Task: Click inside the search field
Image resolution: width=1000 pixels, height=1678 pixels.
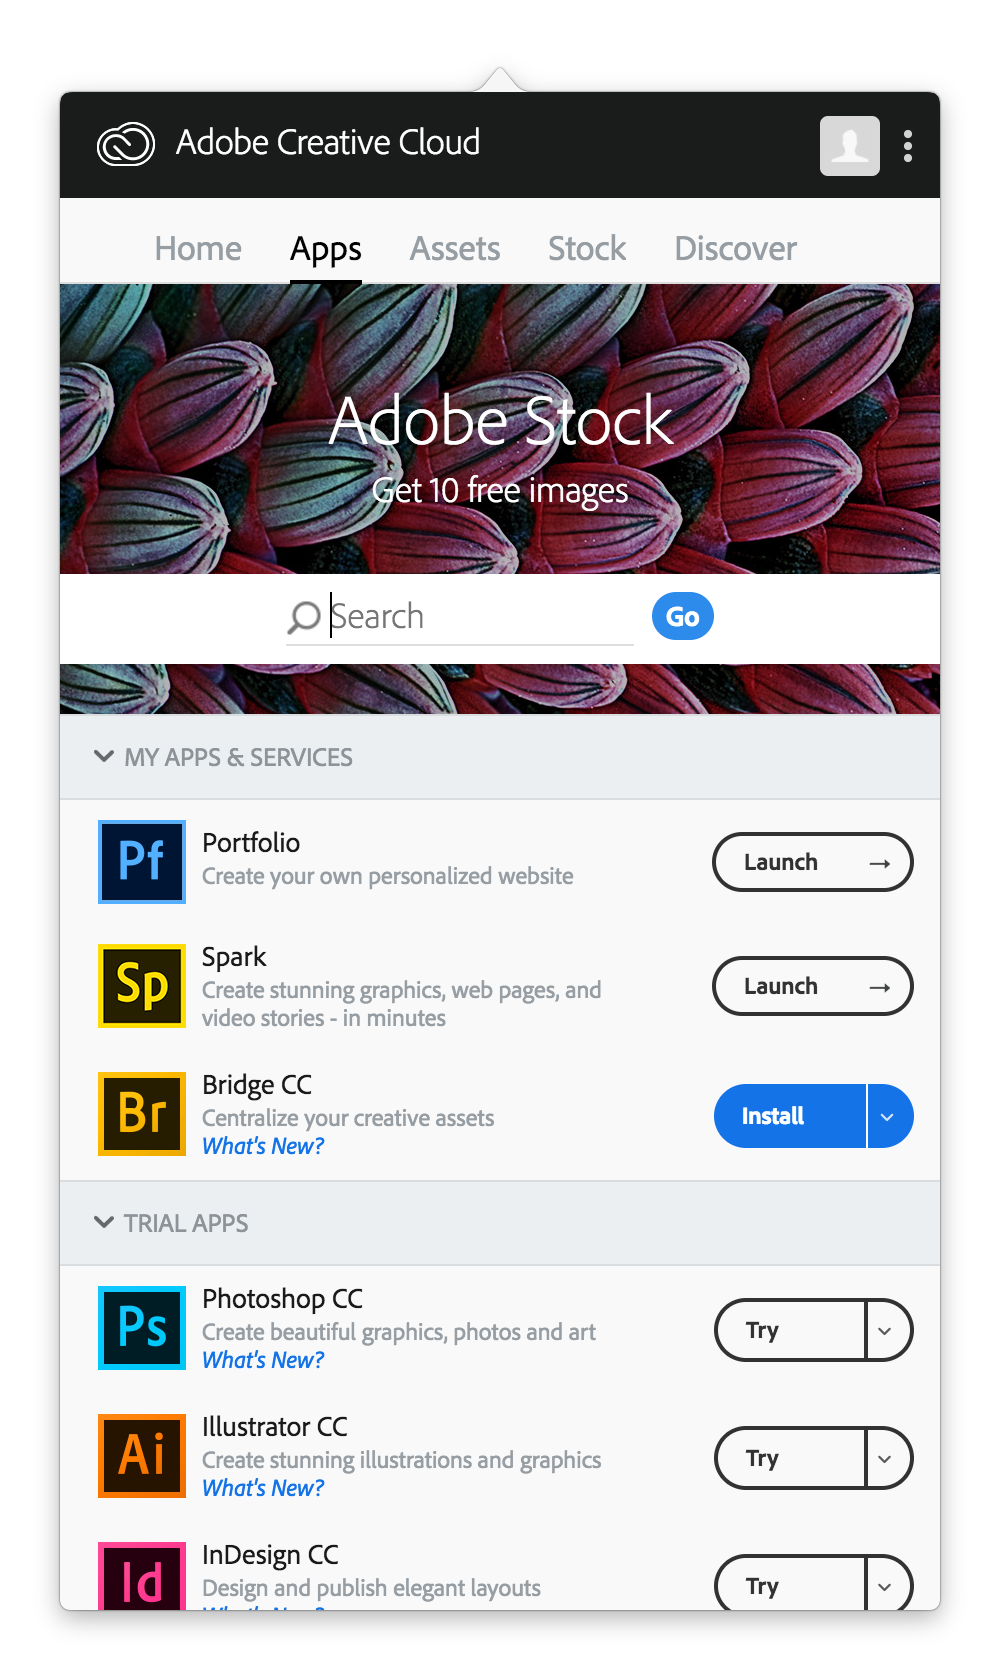Action: [460, 616]
